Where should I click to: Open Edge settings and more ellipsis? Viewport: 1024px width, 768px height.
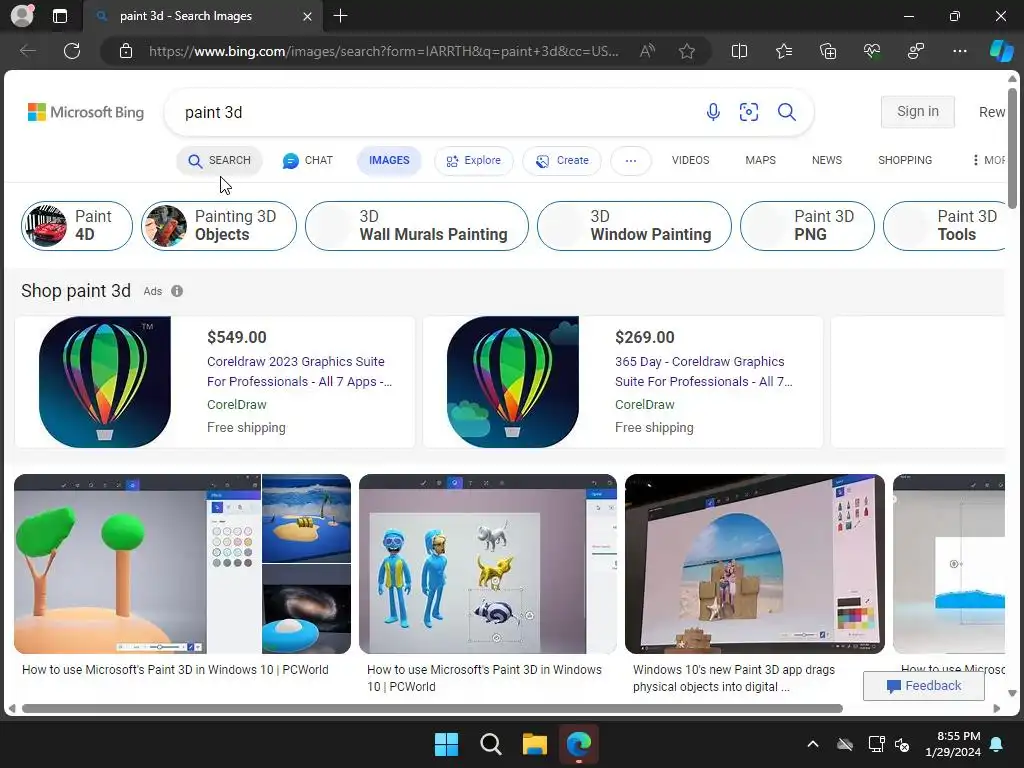pos(959,51)
